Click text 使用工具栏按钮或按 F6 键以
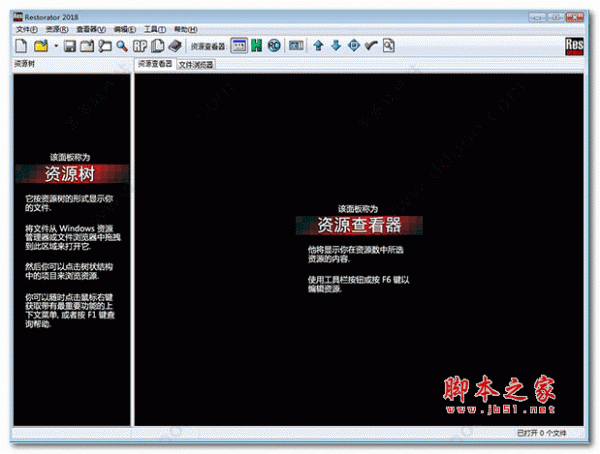The image size is (600, 454). pyautogui.click(x=359, y=280)
